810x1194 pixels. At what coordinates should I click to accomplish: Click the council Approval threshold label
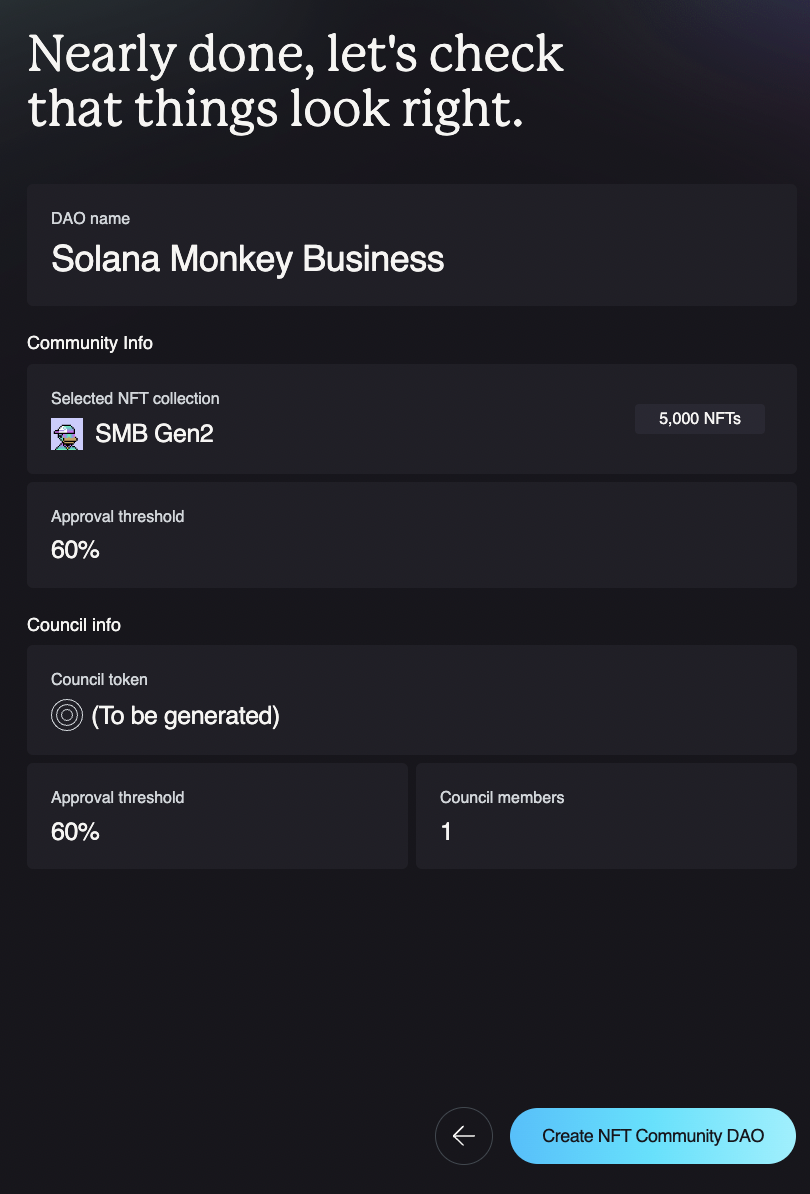[117, 797]
